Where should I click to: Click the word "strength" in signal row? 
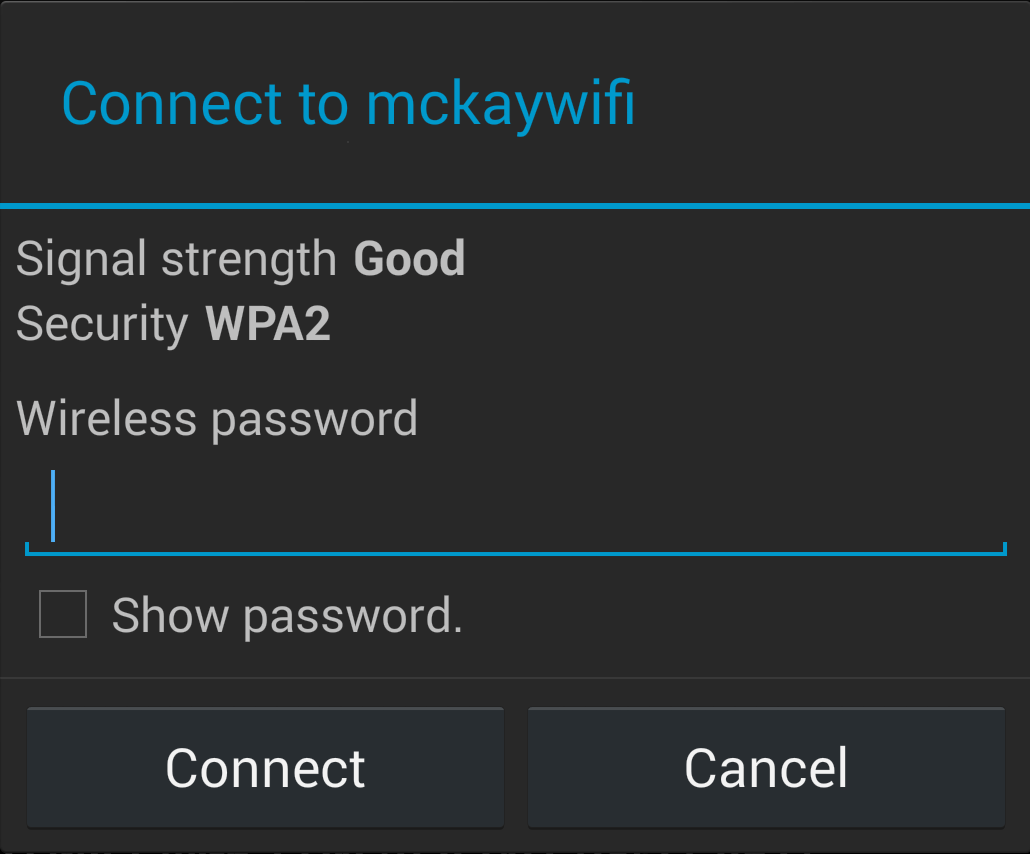pyautogui.click(x=249, y=260)
